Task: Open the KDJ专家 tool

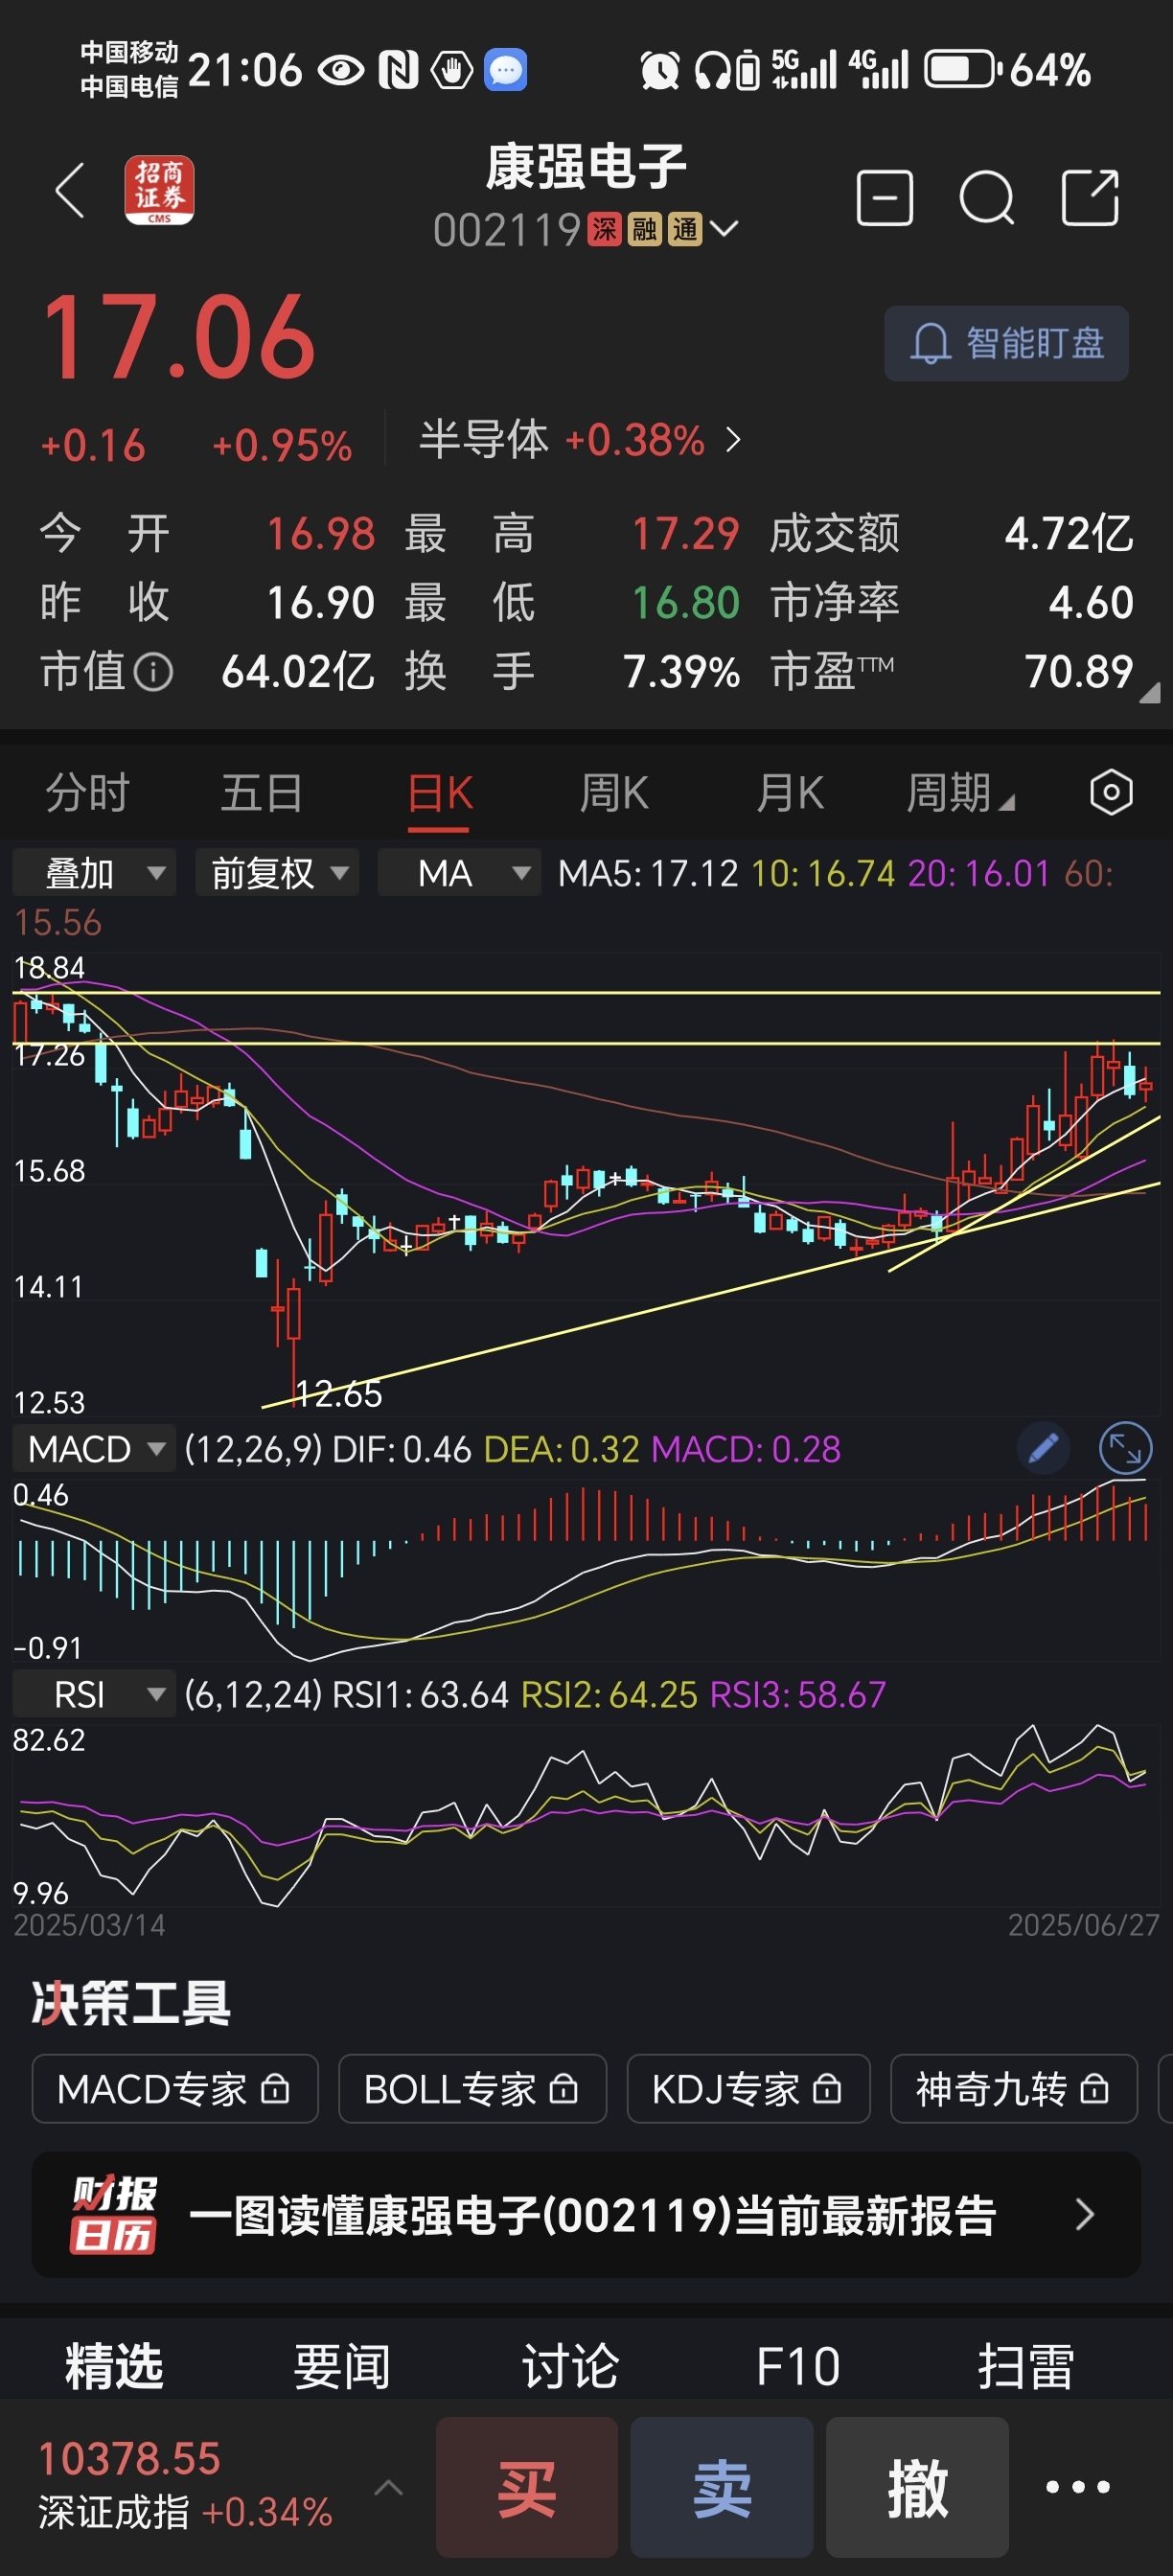Action: coord(748,2088)
